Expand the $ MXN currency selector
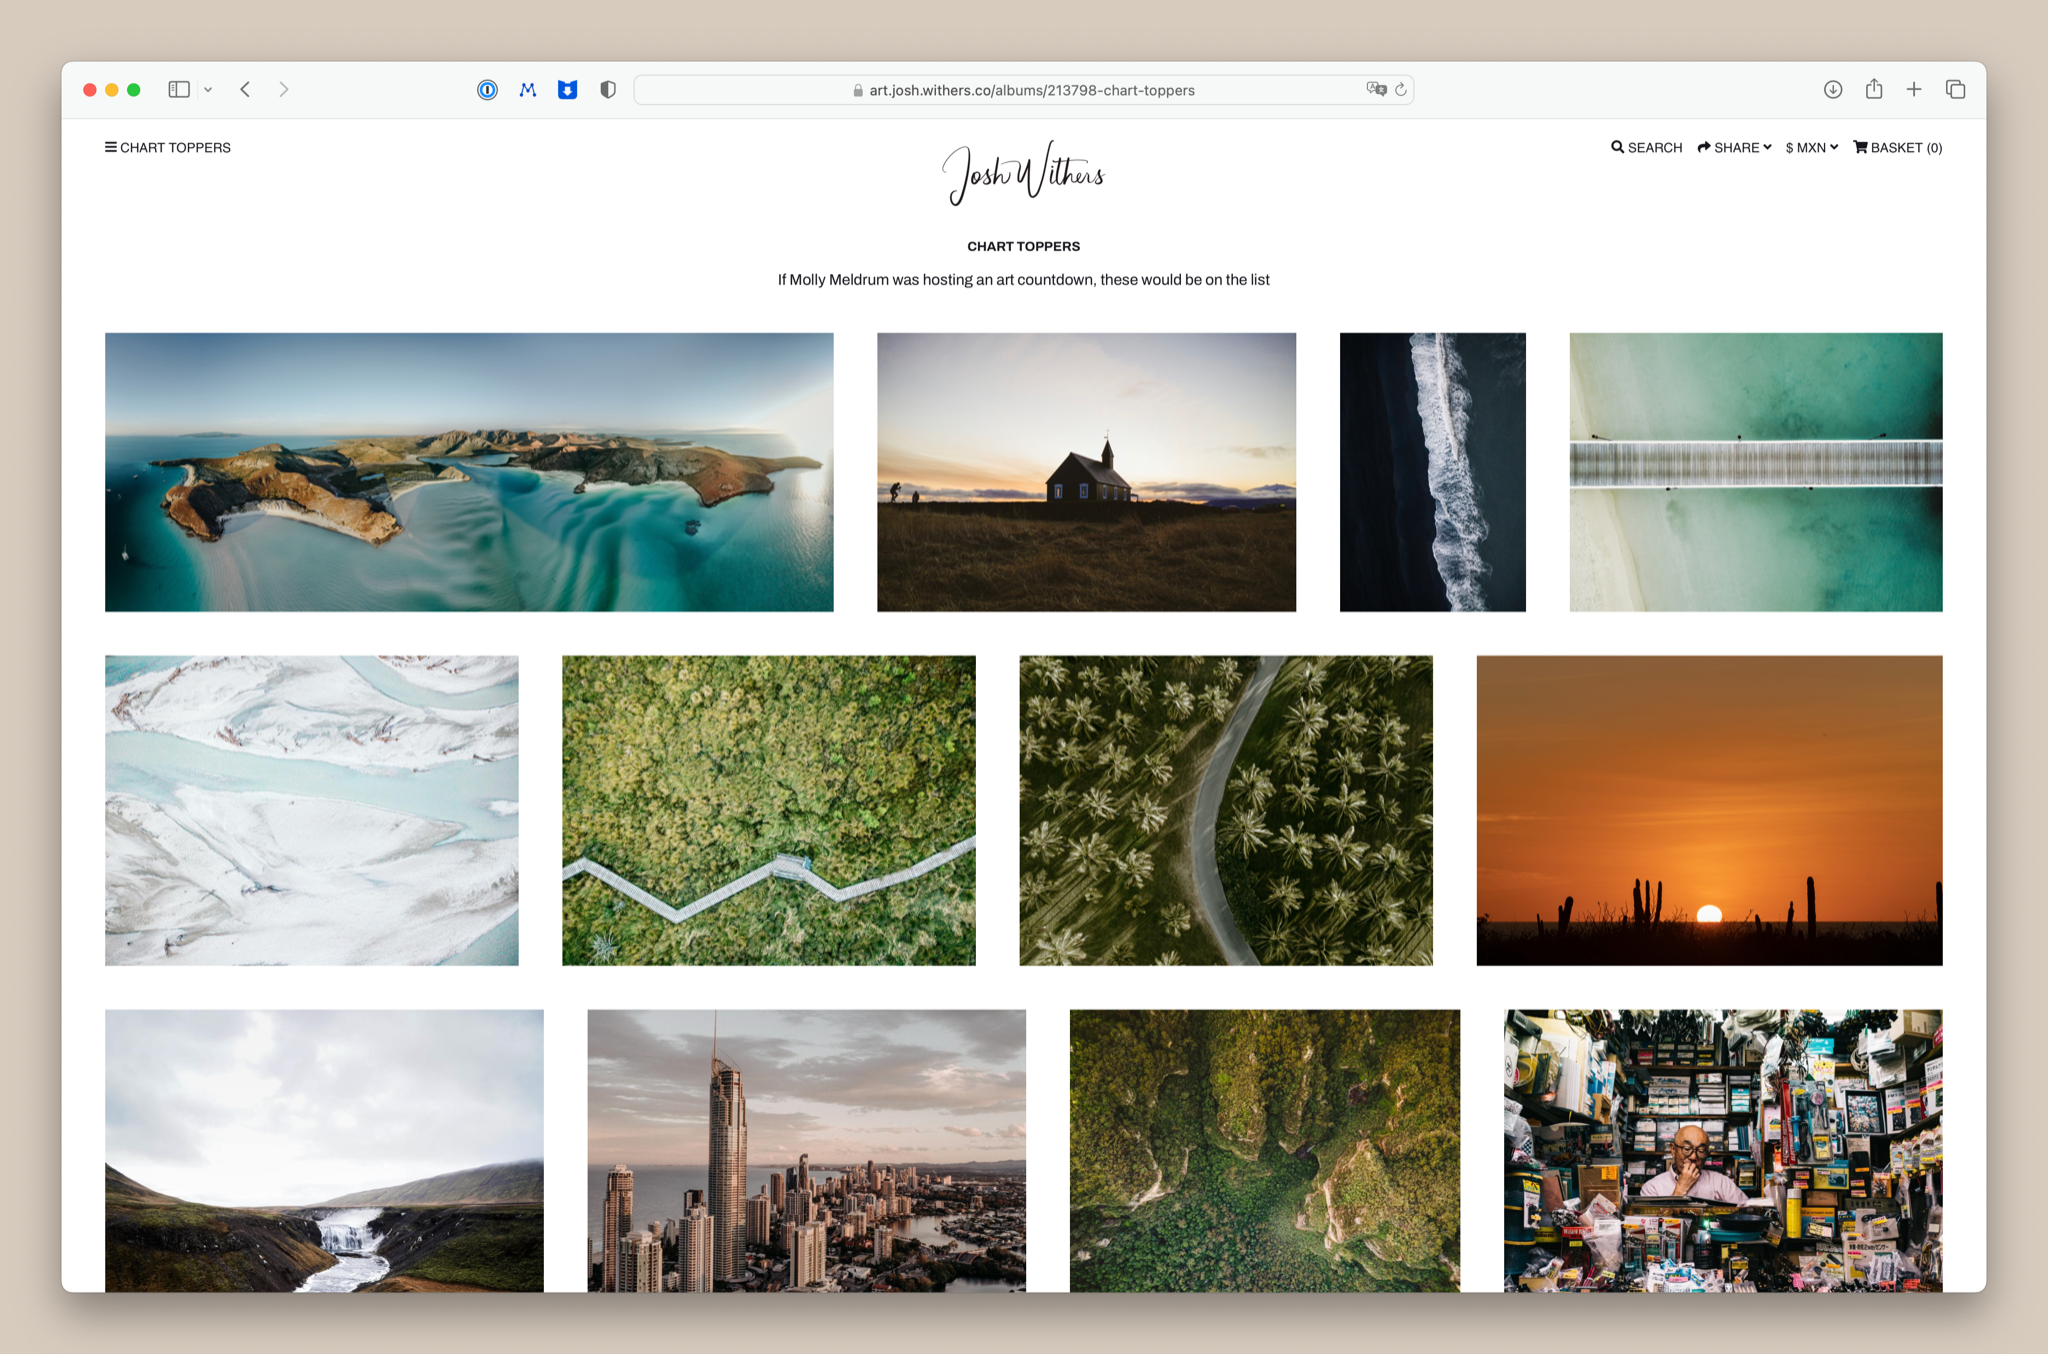The width and height of the screenshot is (2048, 1354). (x=1811, y=148)
